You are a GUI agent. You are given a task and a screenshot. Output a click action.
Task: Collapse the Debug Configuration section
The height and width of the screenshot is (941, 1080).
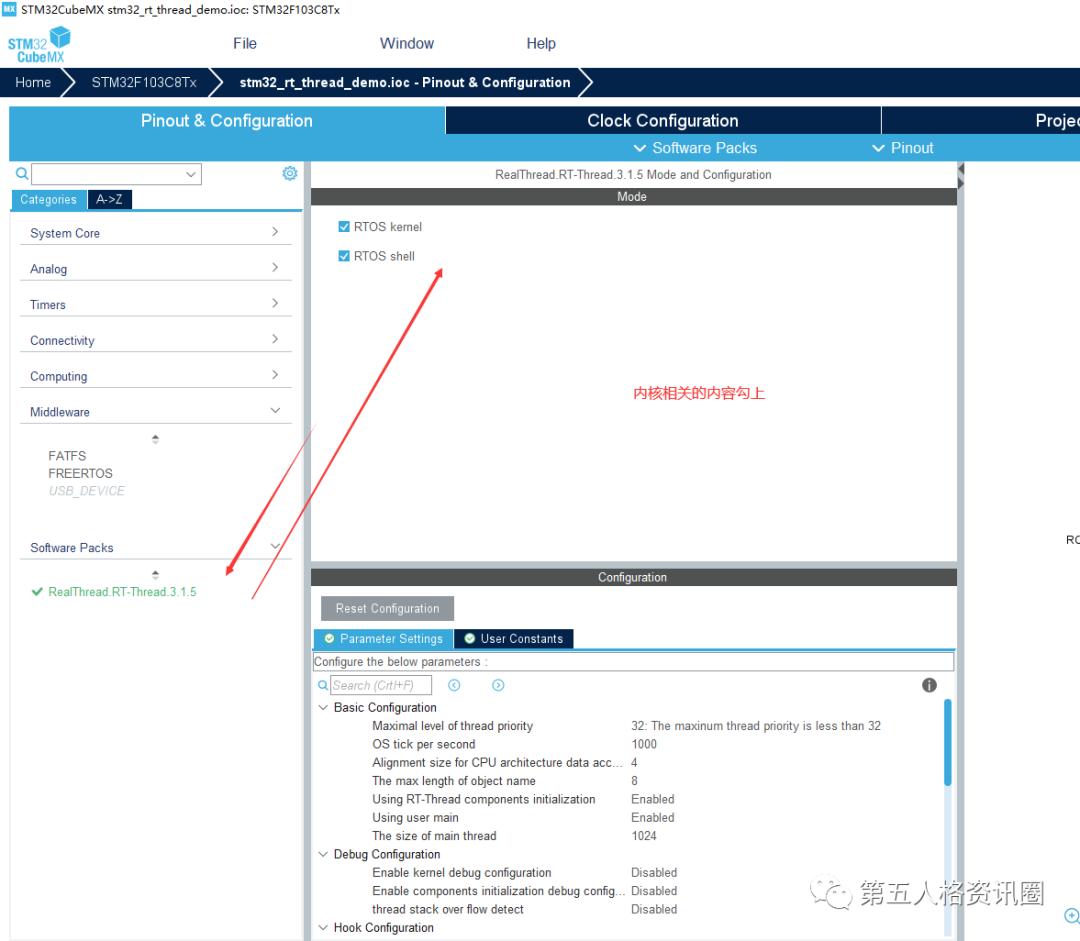[323, 854]
